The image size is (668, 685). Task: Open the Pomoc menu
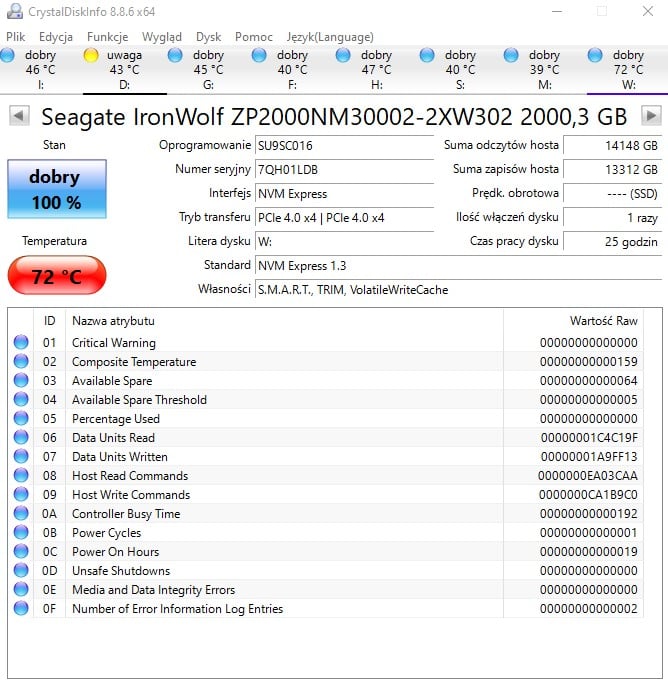coord(254,37)
